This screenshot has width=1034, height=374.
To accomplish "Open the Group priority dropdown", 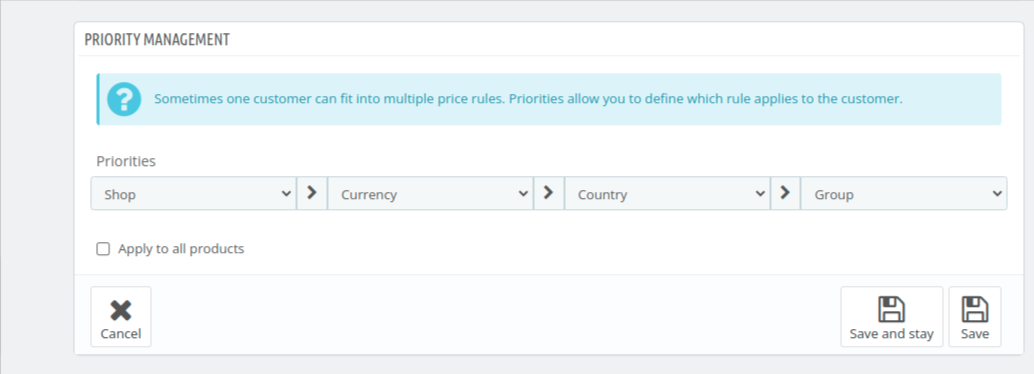I will click(x=903, y=193).
